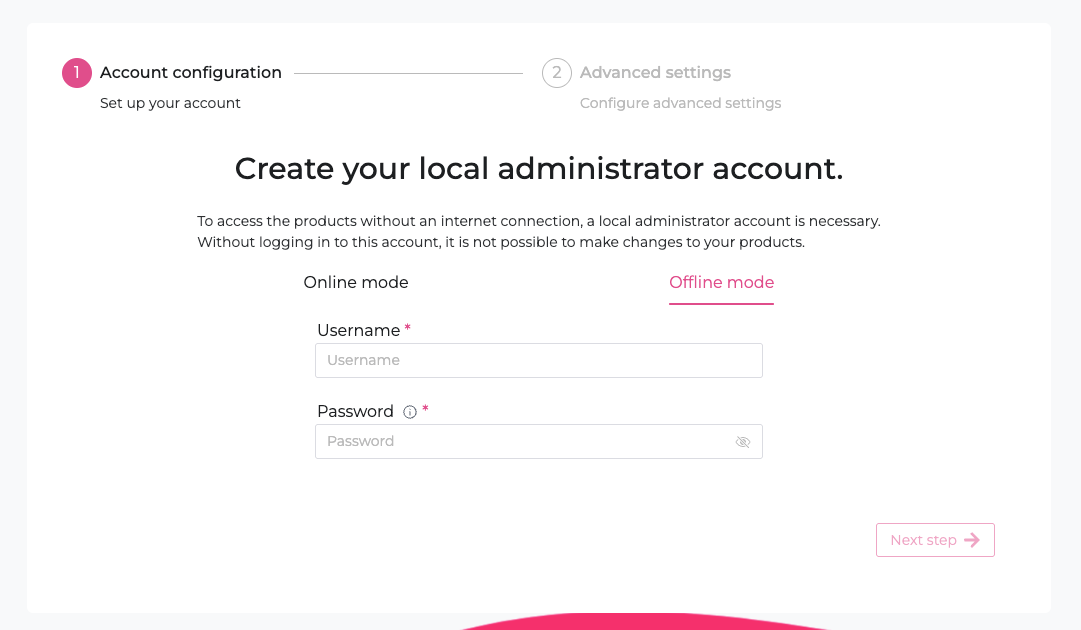Click the arrow icon in Next step

972,540
